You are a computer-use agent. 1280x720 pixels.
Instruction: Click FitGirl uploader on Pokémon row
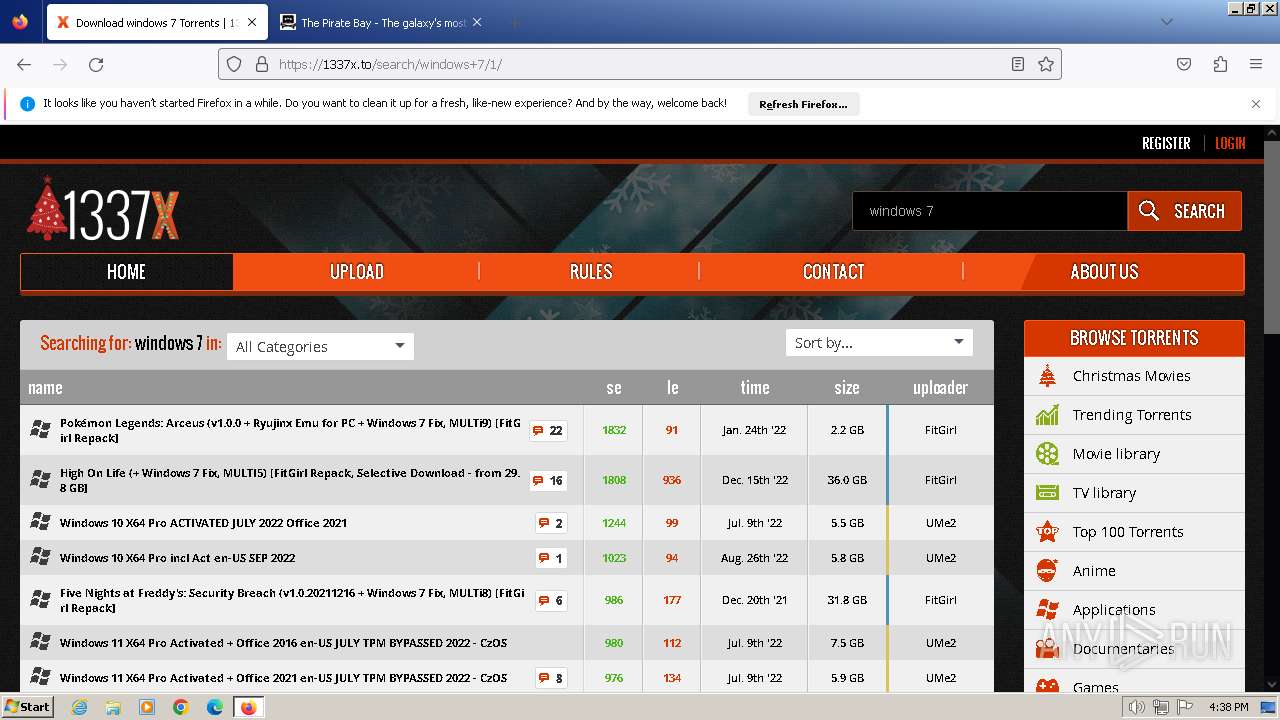tap(940, 430)
